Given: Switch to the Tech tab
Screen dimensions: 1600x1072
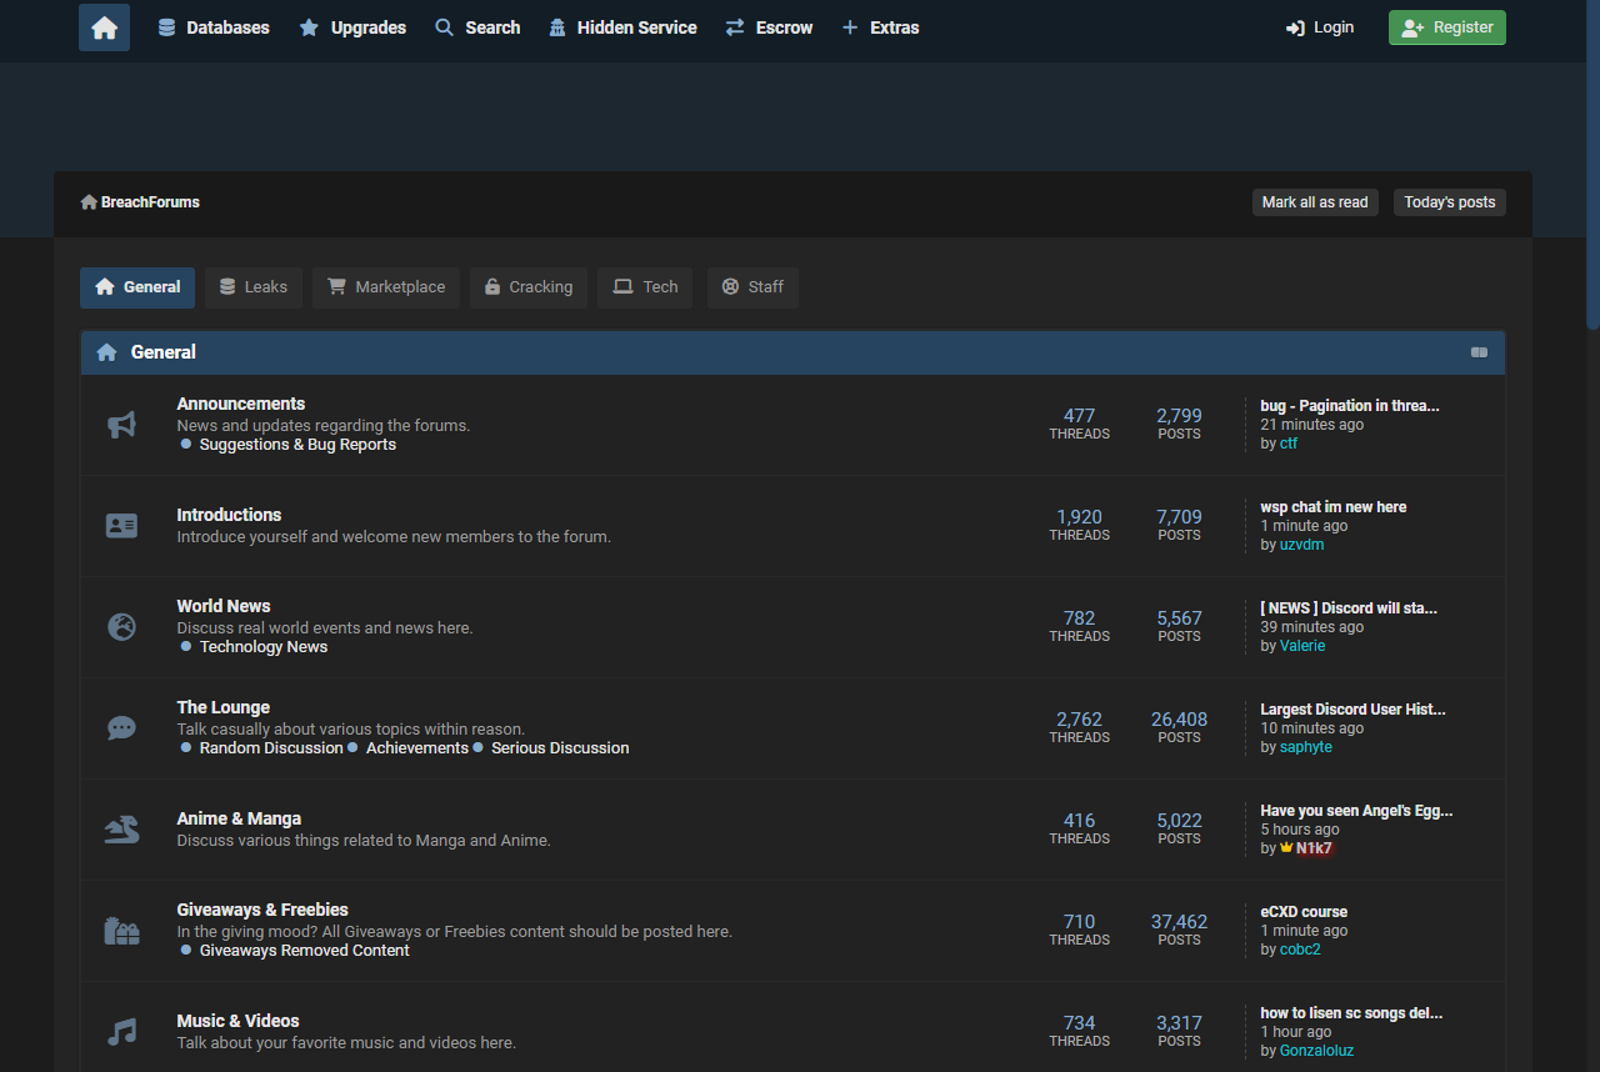Looking at the screenshot, I should point(645,287).
